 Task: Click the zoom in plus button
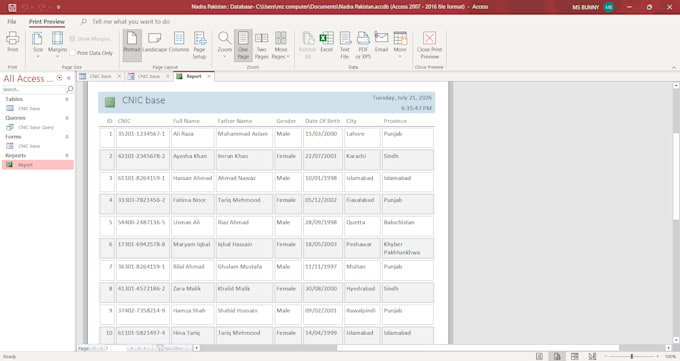(657, 356)
